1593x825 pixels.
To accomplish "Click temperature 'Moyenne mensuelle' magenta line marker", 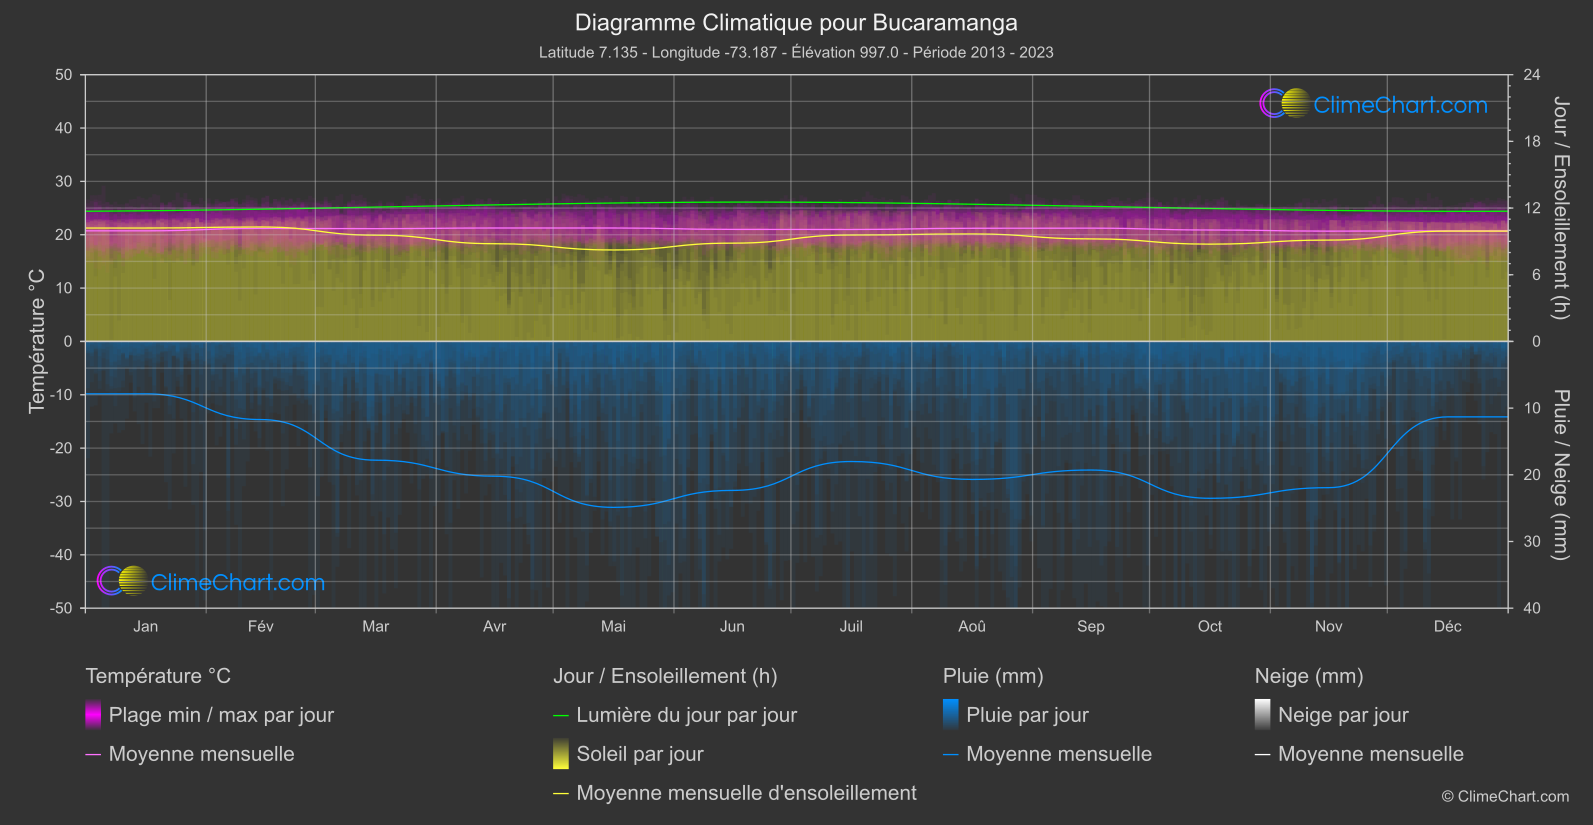I will coord(93,755).
